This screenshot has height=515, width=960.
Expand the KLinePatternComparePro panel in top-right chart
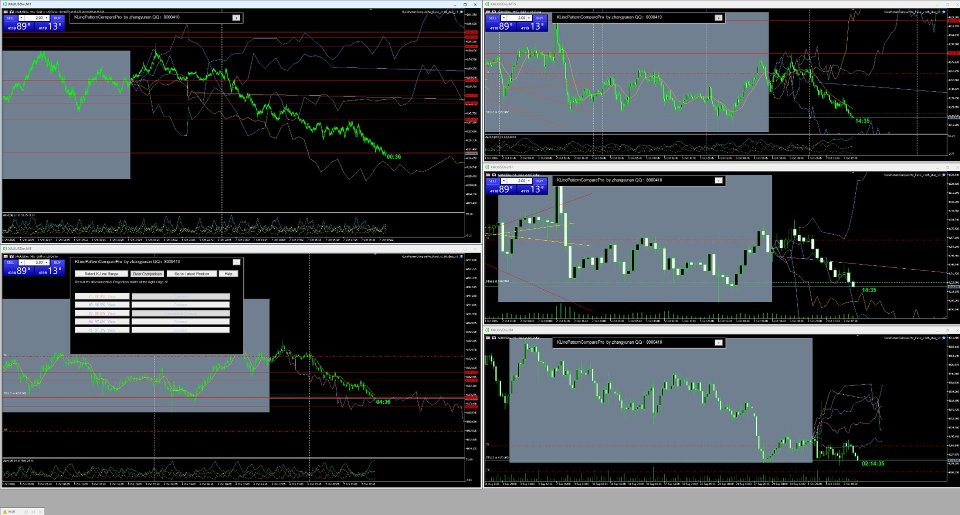pos(719,18)
